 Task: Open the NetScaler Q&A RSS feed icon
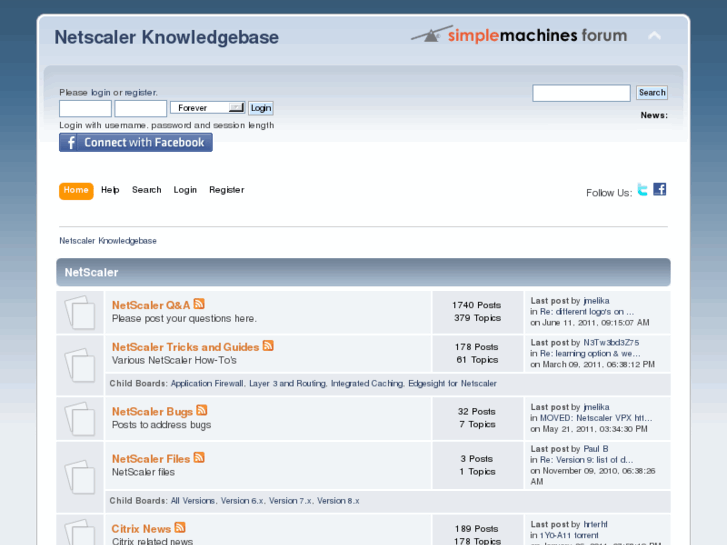tap(199, 304)
